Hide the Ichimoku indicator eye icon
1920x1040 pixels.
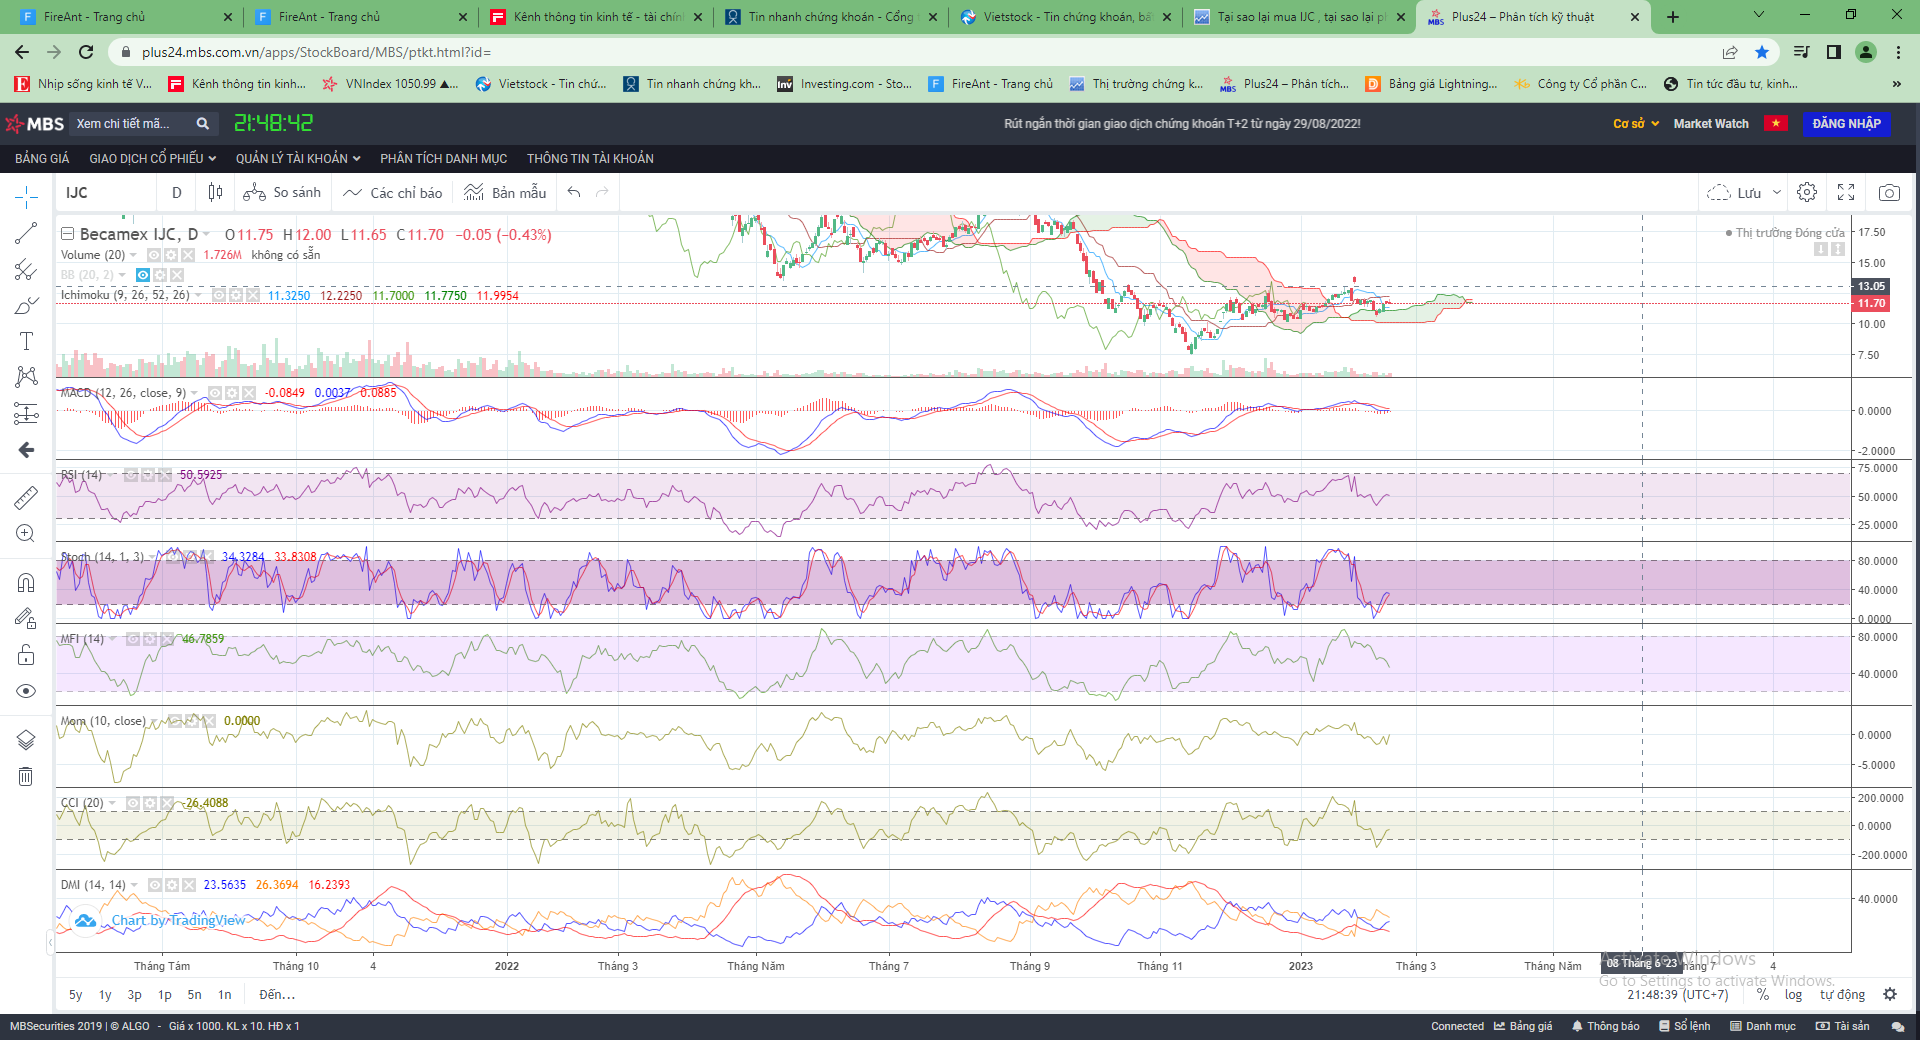(218, 295)
